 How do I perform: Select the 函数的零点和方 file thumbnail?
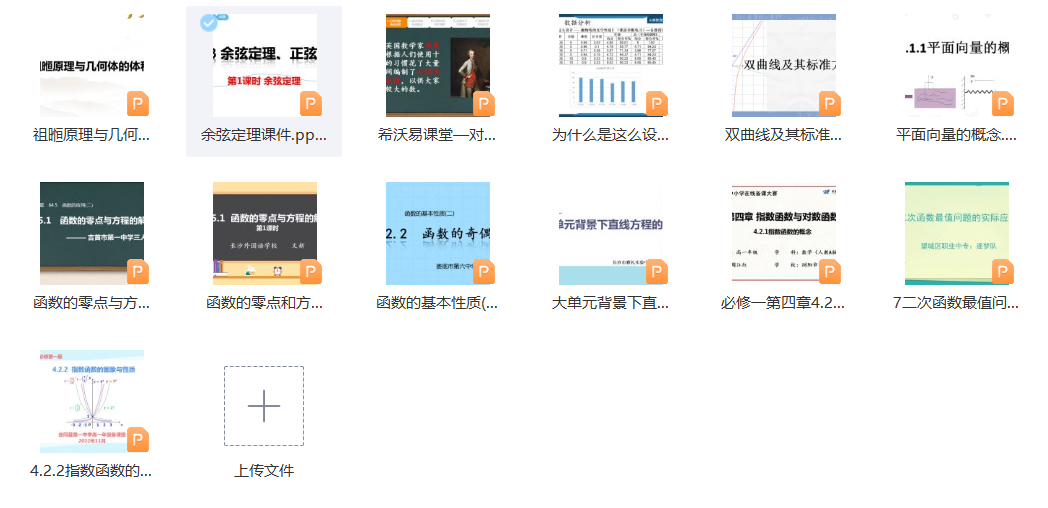[x=264, y=233]
